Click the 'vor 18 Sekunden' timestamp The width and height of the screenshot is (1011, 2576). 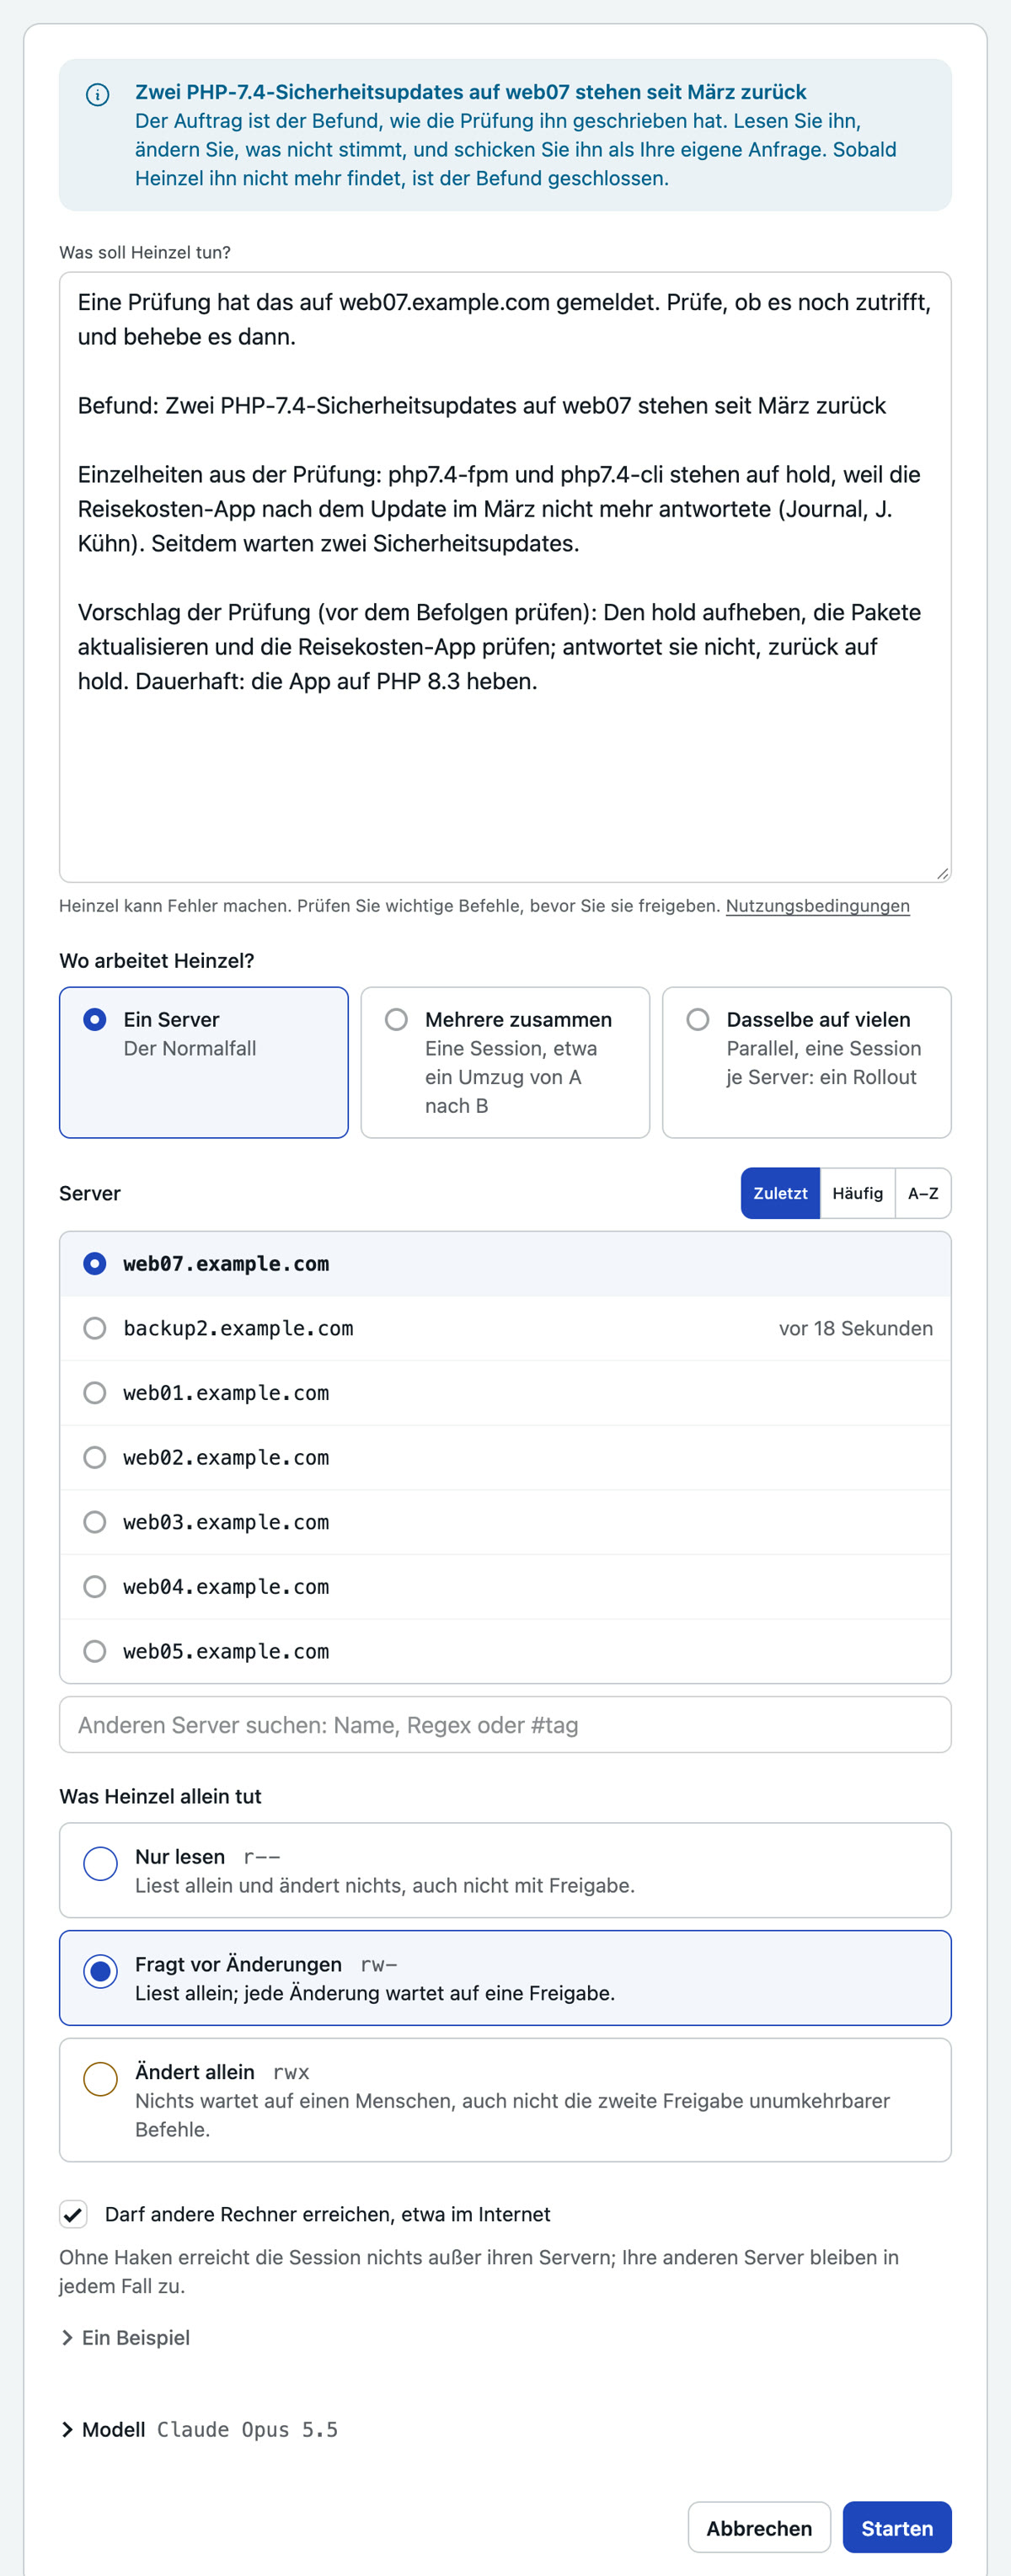tap(856, 1328)
